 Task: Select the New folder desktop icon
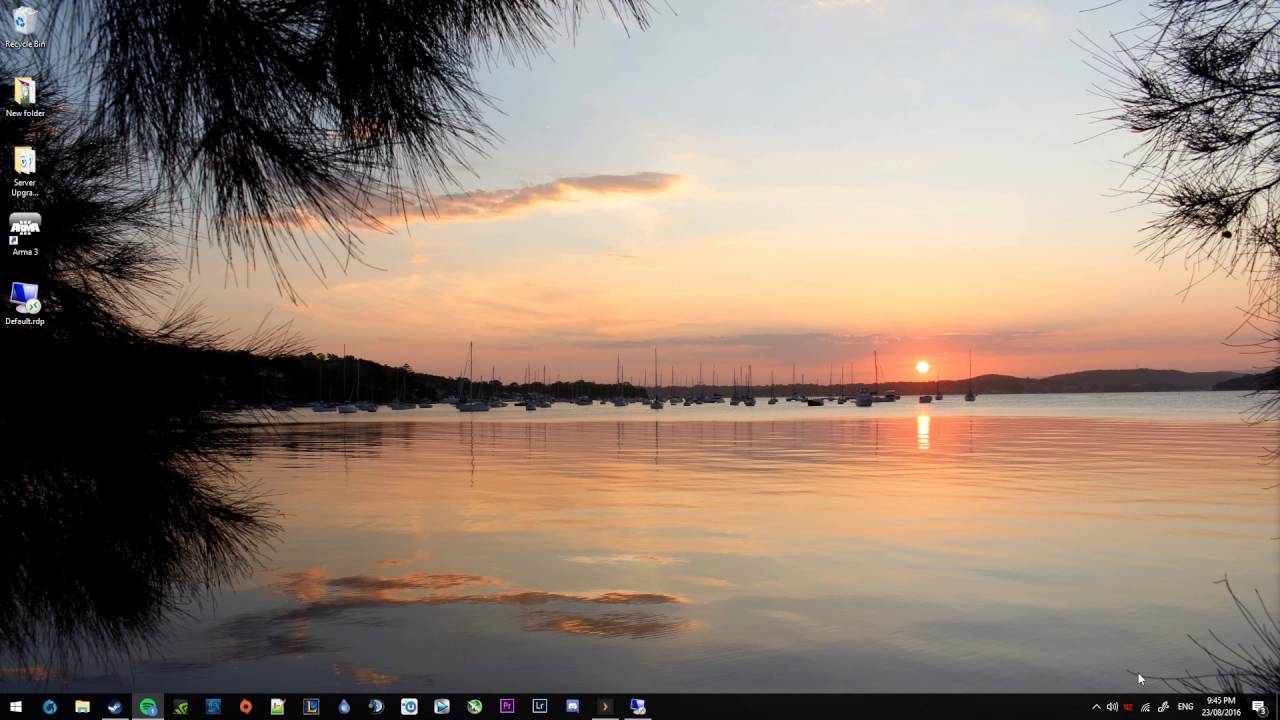pyautogui.click(x=25, y=98)
